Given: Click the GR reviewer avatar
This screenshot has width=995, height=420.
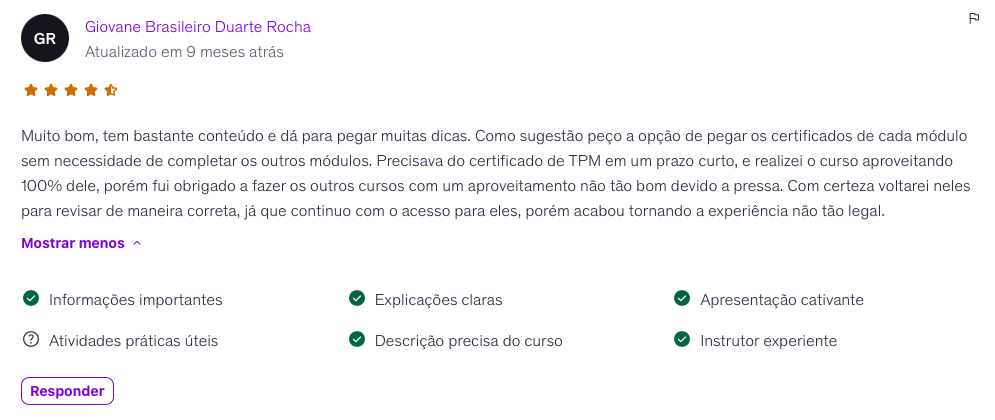Looking at the screenshot, I should 45,39.
